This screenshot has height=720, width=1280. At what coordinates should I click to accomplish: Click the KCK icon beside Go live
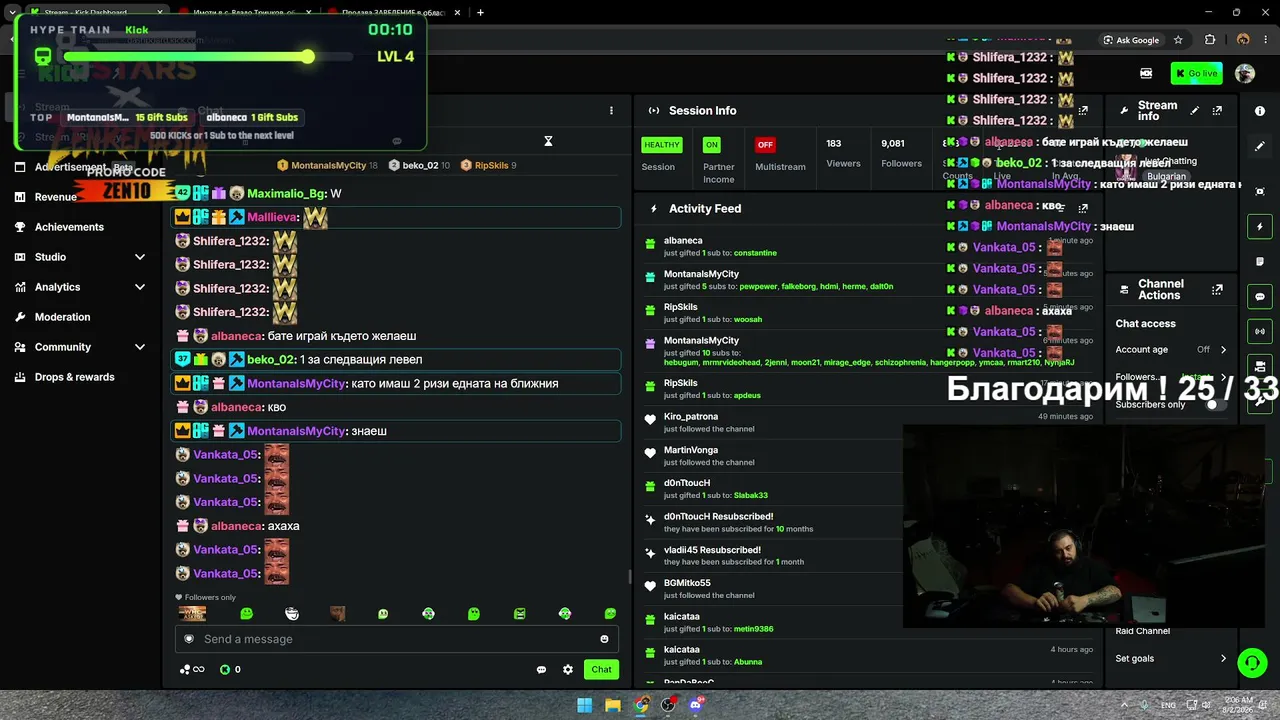pyautogui.click(x=1146, y=73)
